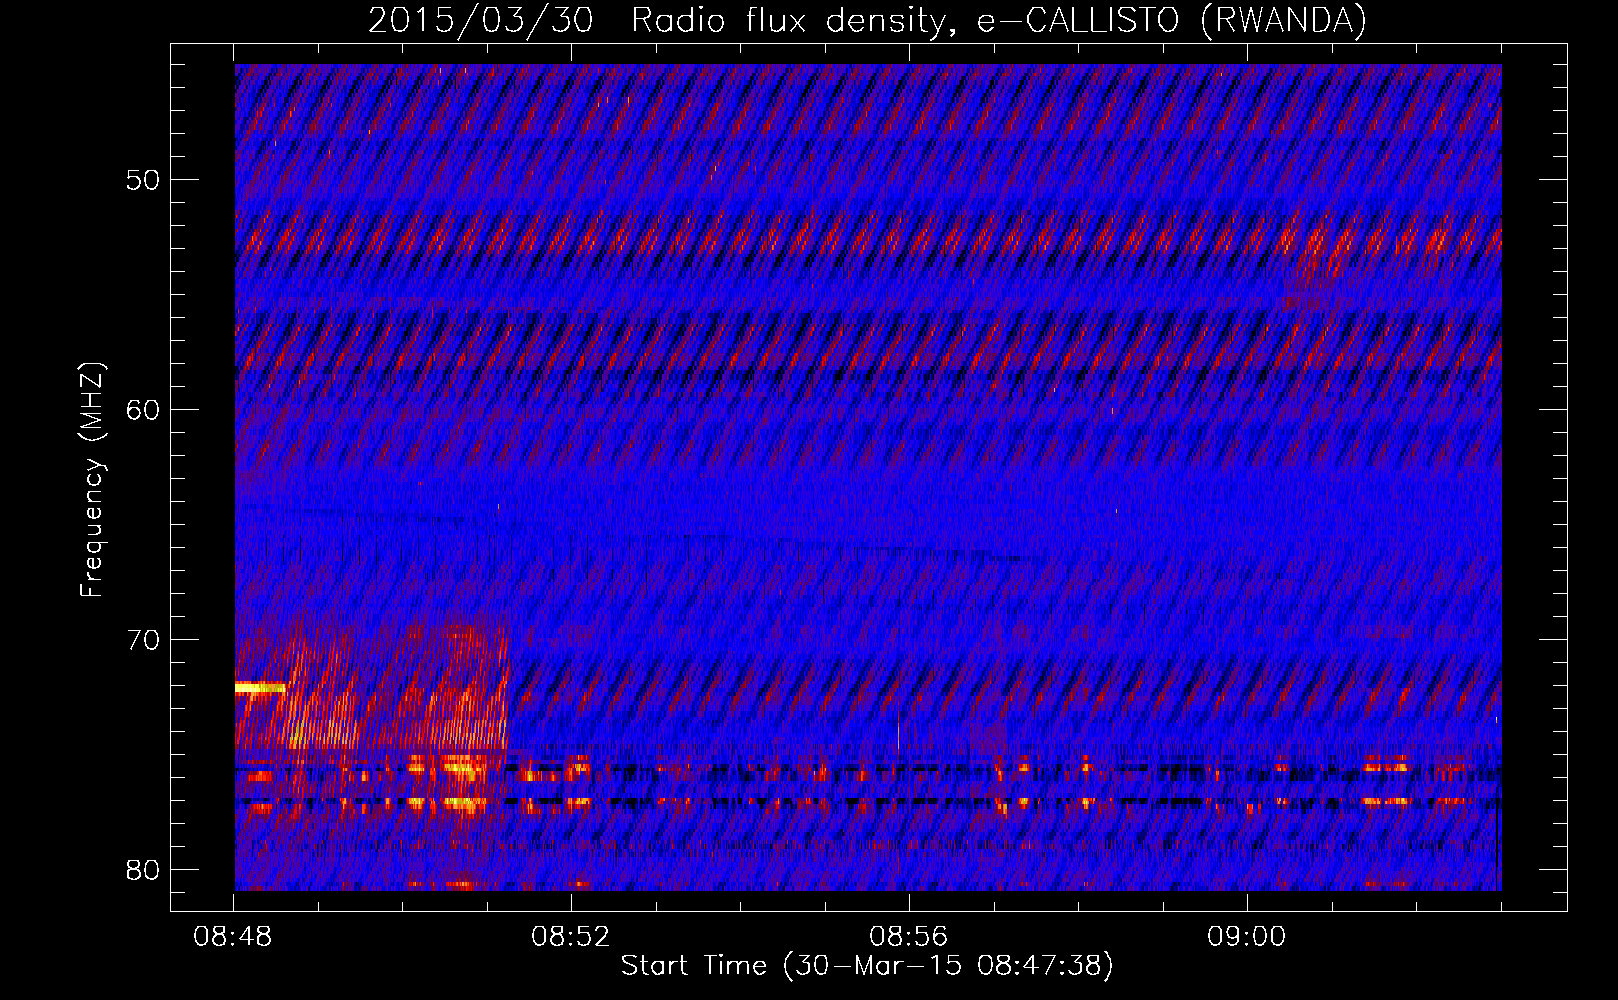Click the "60" frequency tick label
Viewport: 1618px width, 1000px height.
(x=143, y=410)
